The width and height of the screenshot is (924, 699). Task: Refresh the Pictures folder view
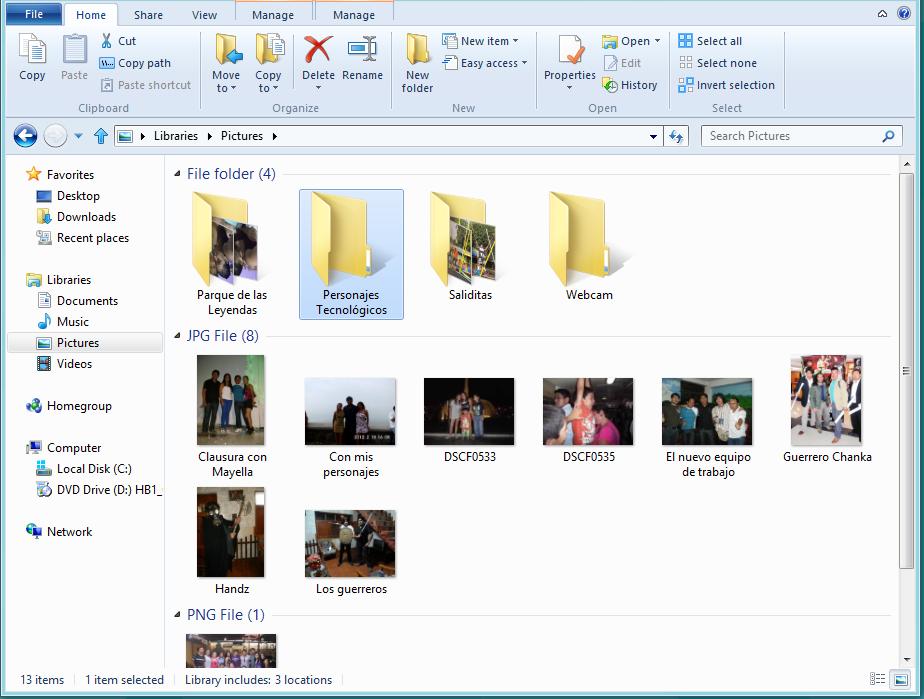[677, 136]
